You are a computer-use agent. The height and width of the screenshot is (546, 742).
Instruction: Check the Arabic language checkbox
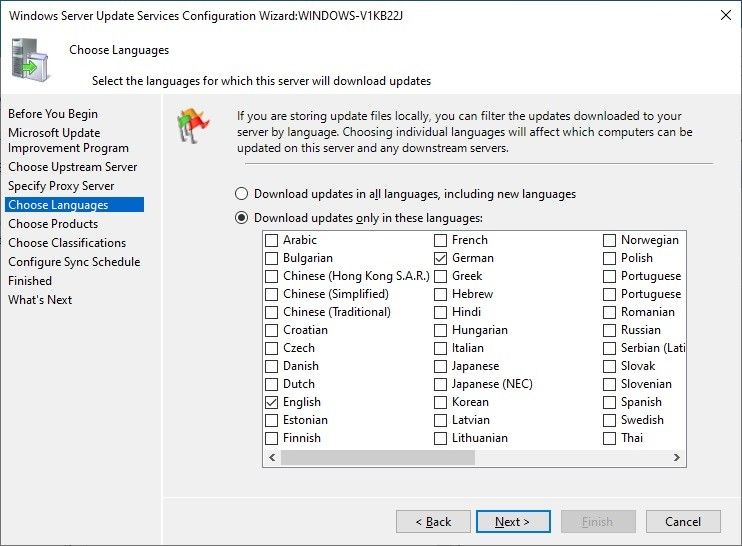[272, 240]
